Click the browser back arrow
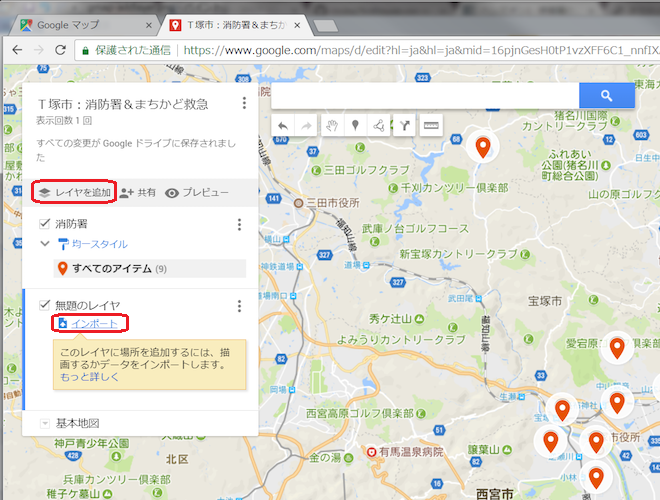The width and height of the screenshot is (660, 500). pyautogui.click(x=17, y=50)
